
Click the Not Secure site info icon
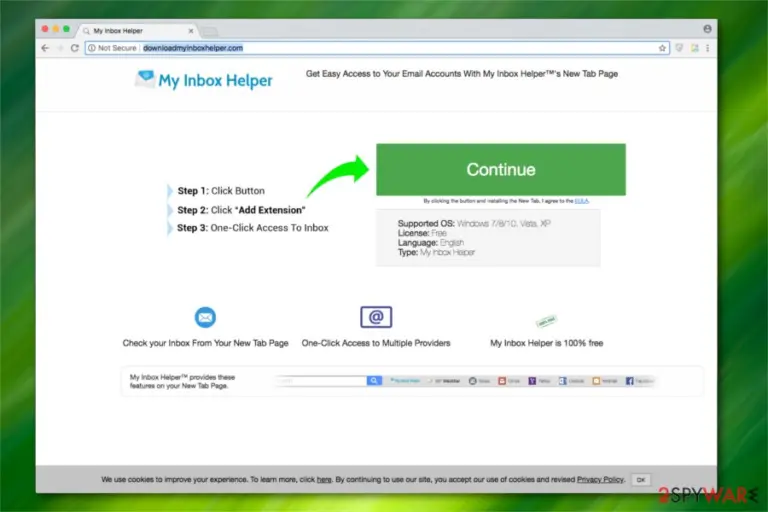click(x=92, y=48)
